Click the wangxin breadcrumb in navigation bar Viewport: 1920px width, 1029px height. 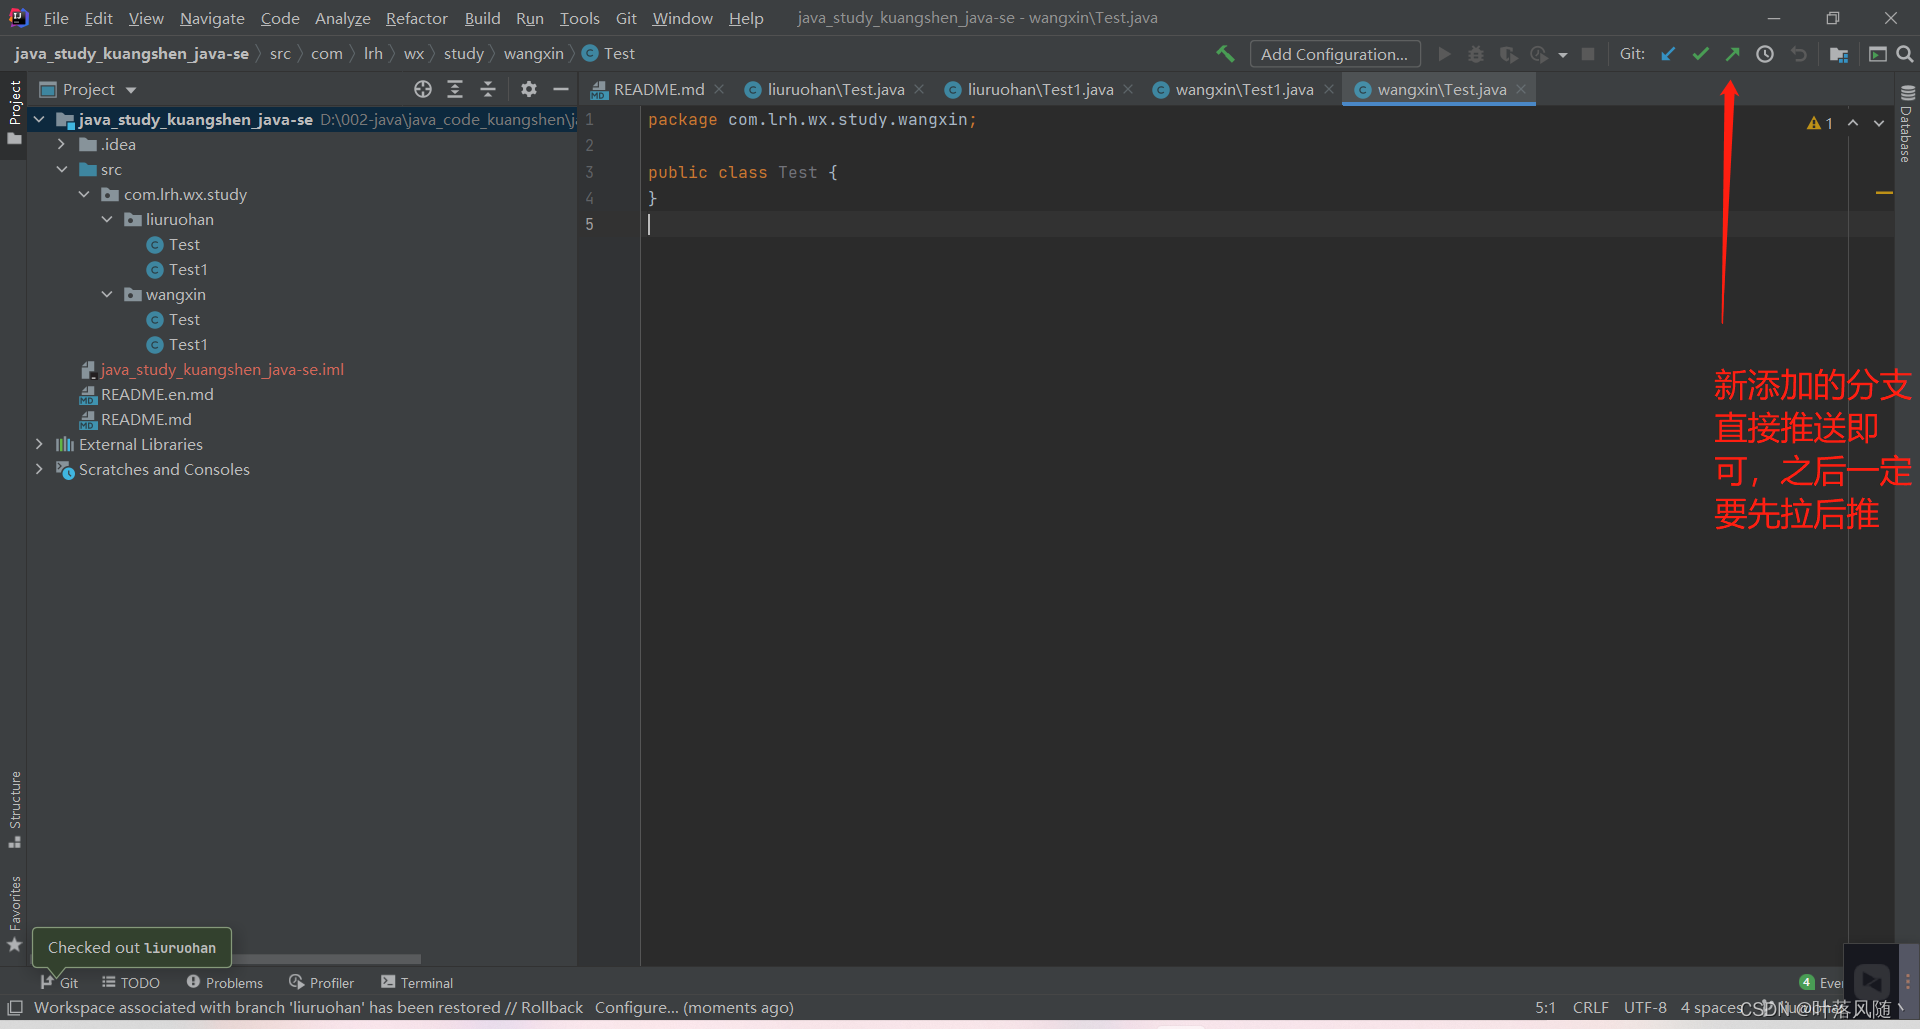pyautogui.click(x=534, y=54)
